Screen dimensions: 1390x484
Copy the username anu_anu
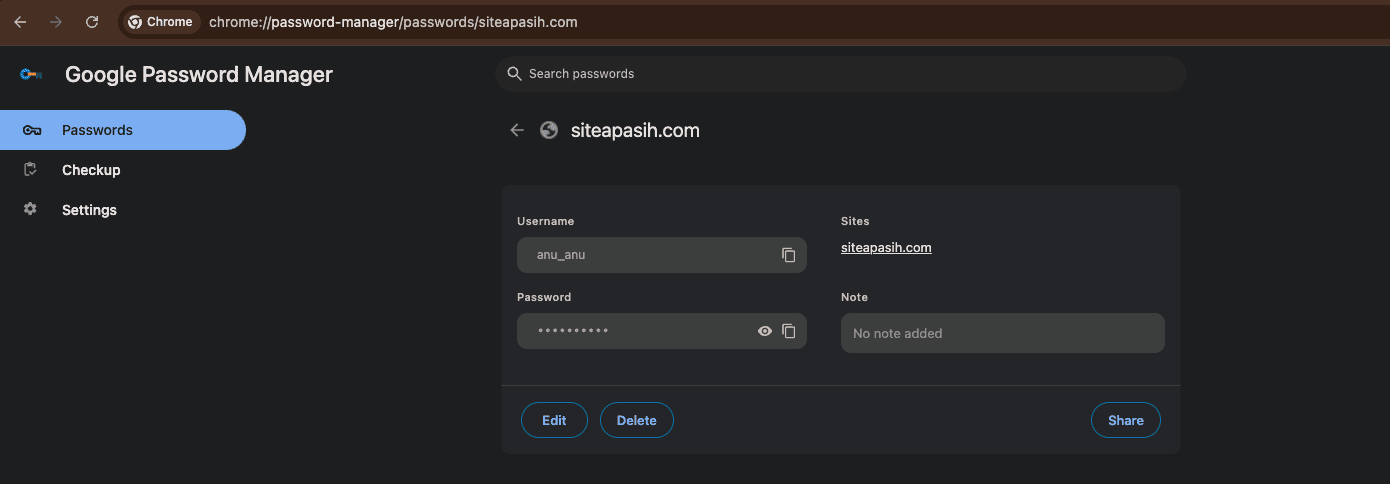[x=788, y=255]
